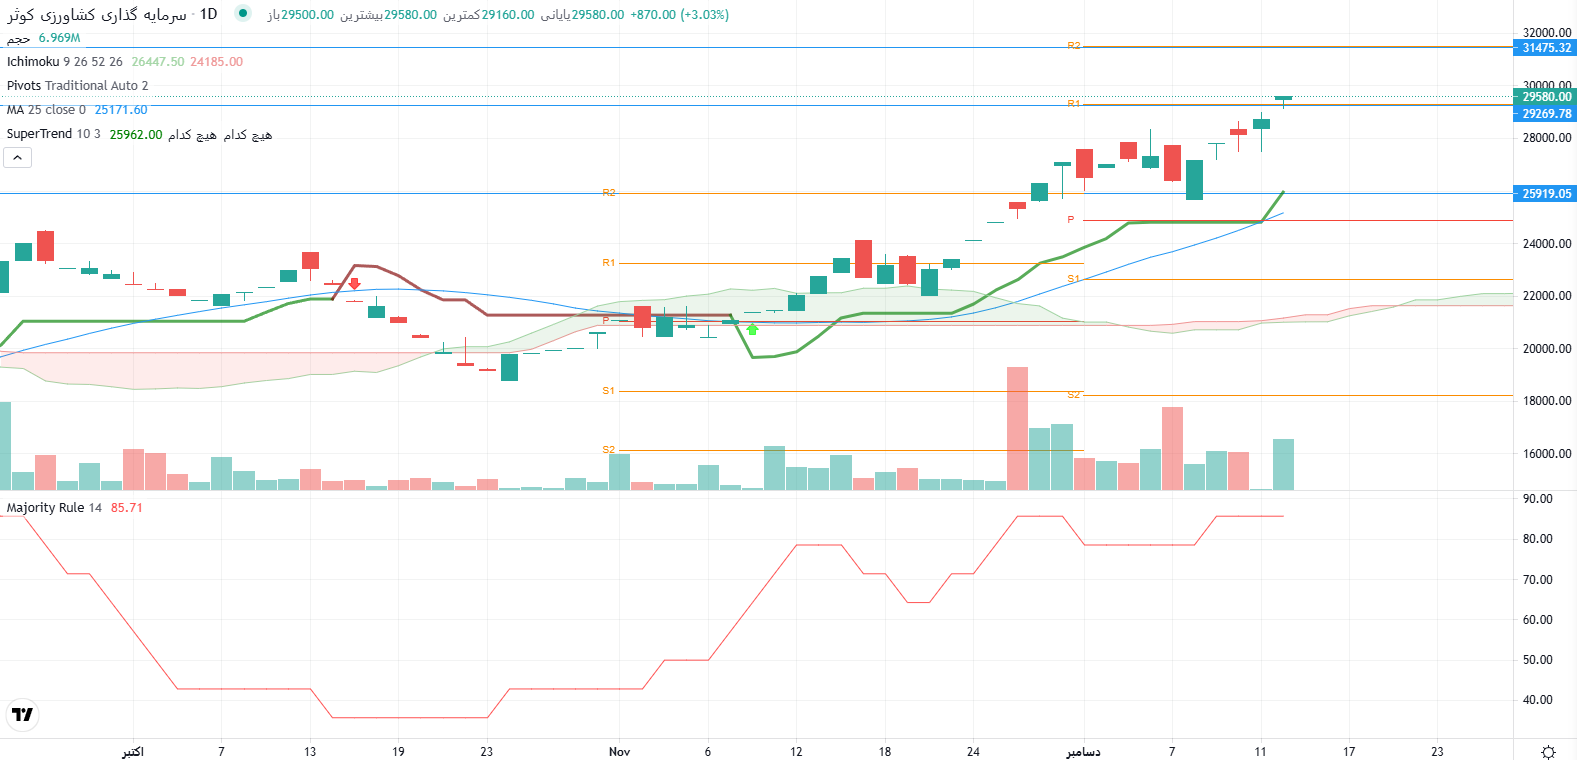Click the دسامبر label on the time axis
The image size is (1577, 760).
1083,752
